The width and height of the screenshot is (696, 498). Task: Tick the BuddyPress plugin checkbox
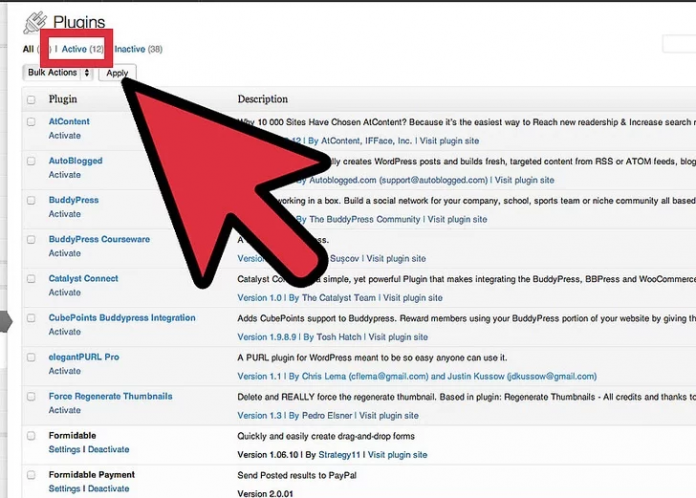31,200
